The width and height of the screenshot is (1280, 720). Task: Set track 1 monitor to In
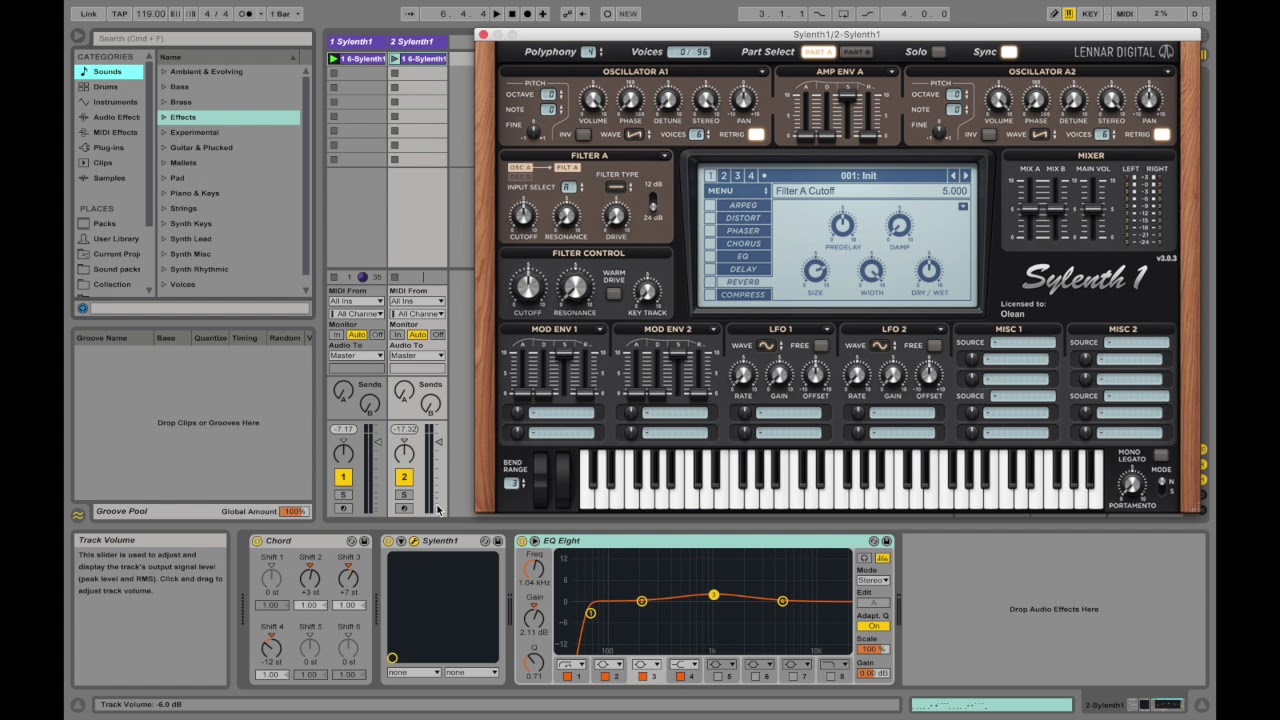click(x=336, y=335)
